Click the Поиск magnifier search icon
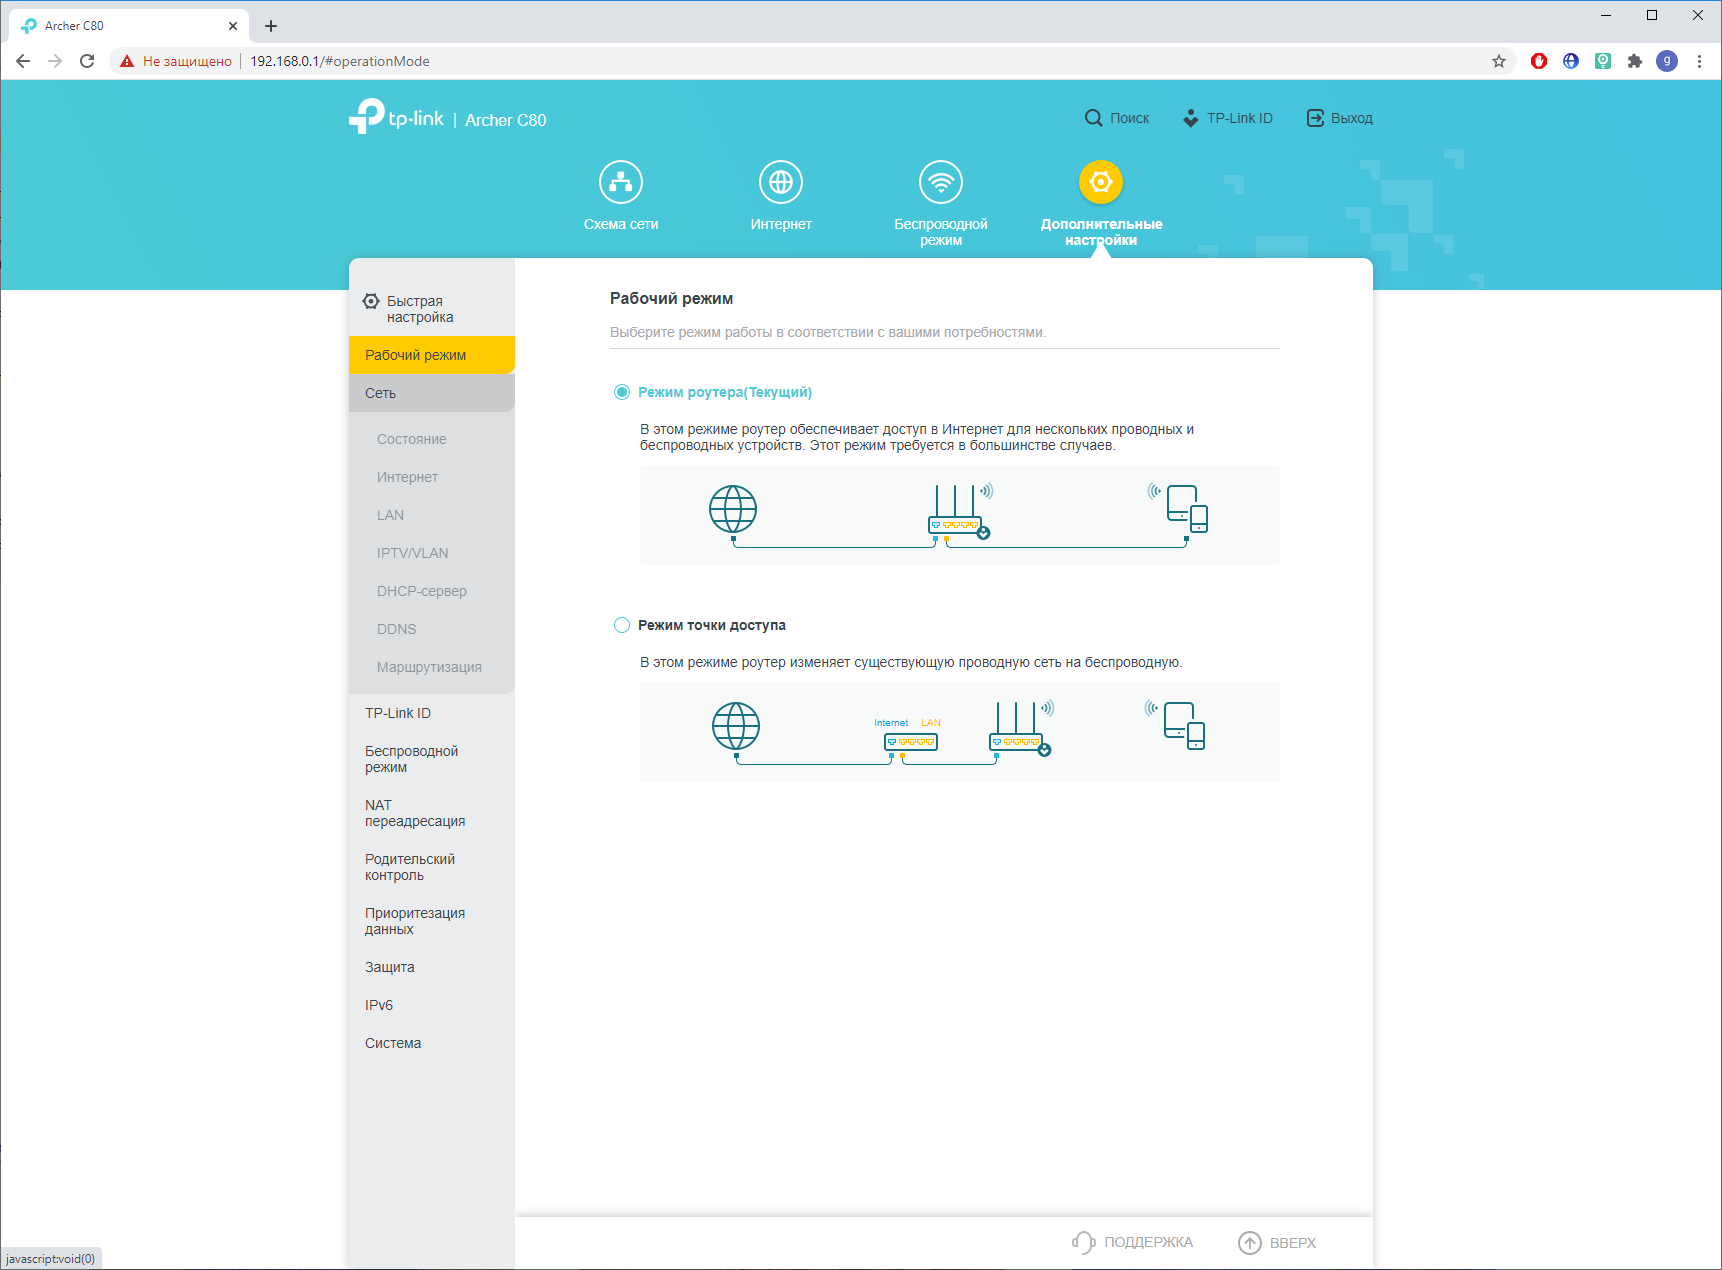 pyautogui.click(x=1093, y=118)
